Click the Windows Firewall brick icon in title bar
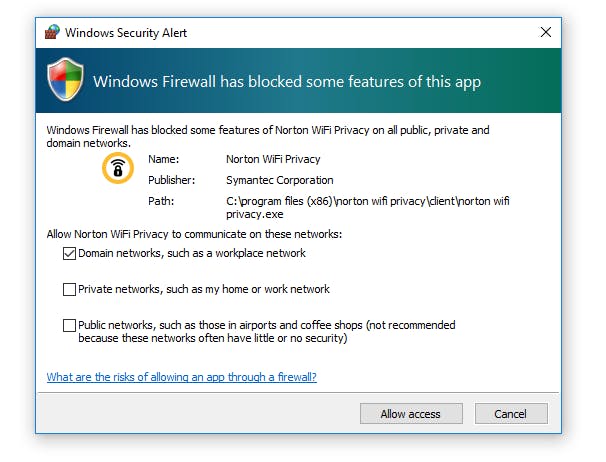Viewport: 606px width, 462px height. pos(52,32)
